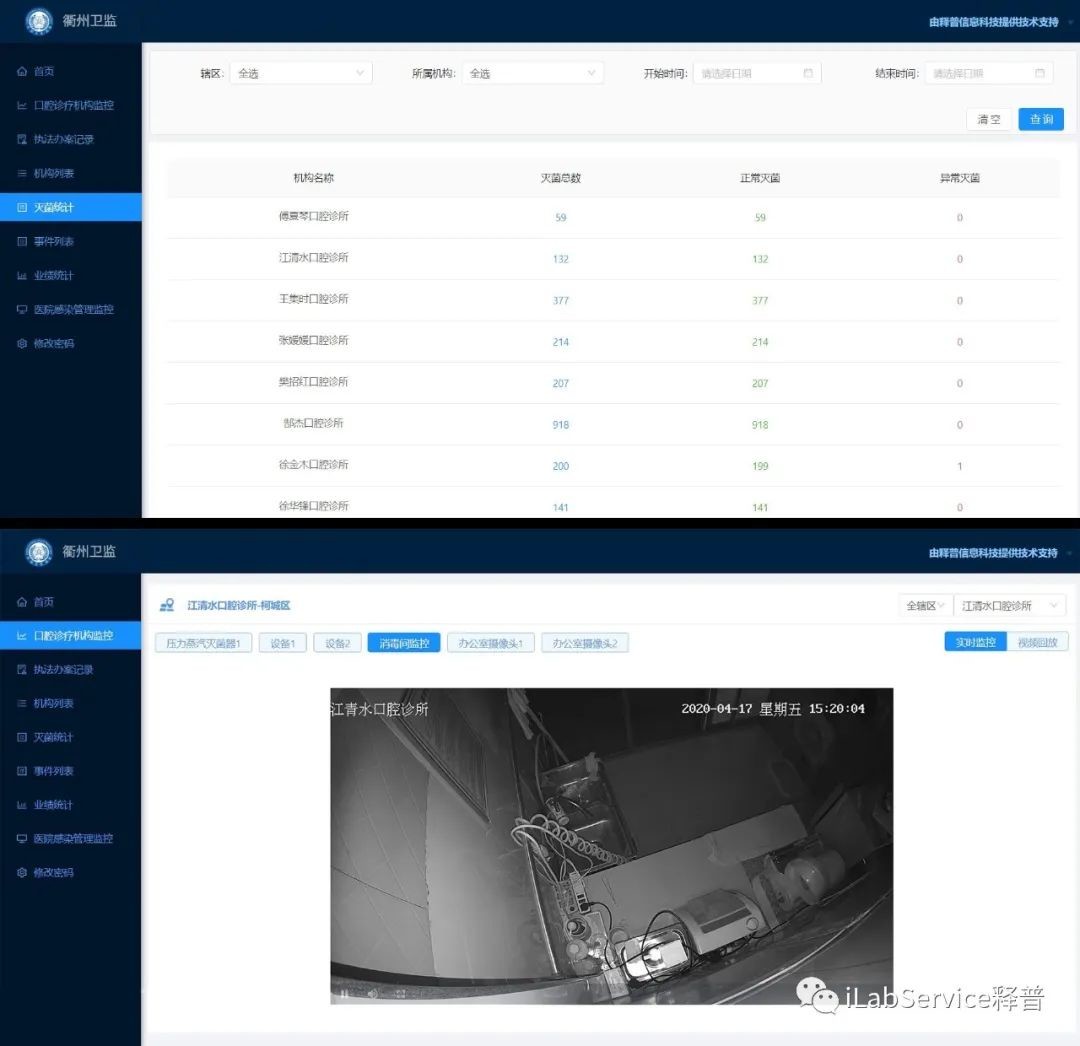Click 机构列表 list icon in statistics screen sidebar
This screenshot has width=1080, height=1046.
pos(22,174)
